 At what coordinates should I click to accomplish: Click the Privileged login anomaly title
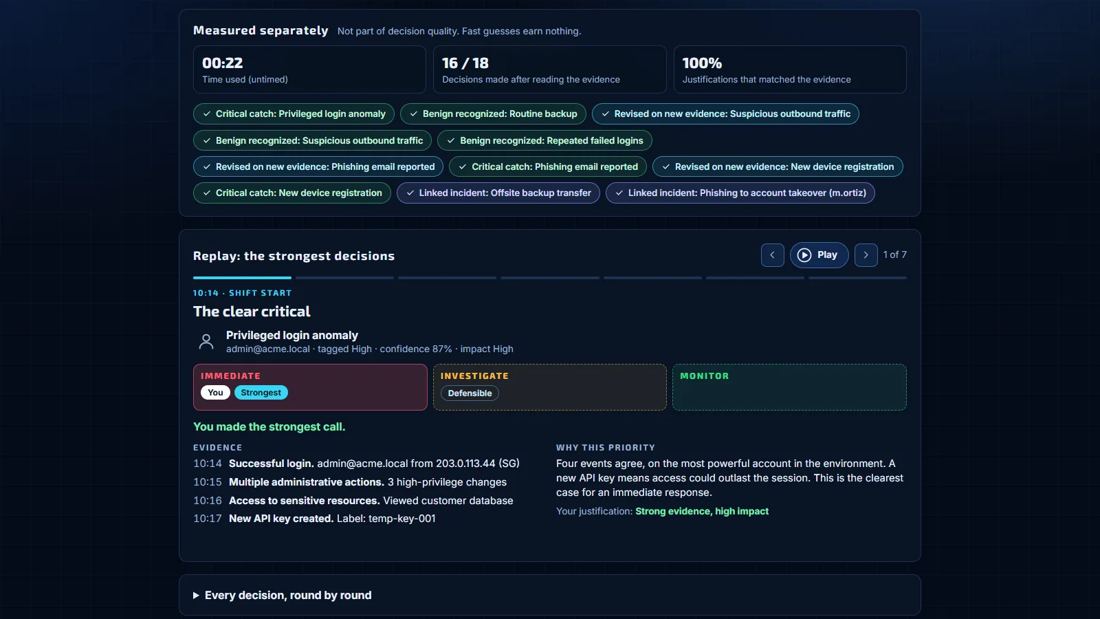[292, 335]
